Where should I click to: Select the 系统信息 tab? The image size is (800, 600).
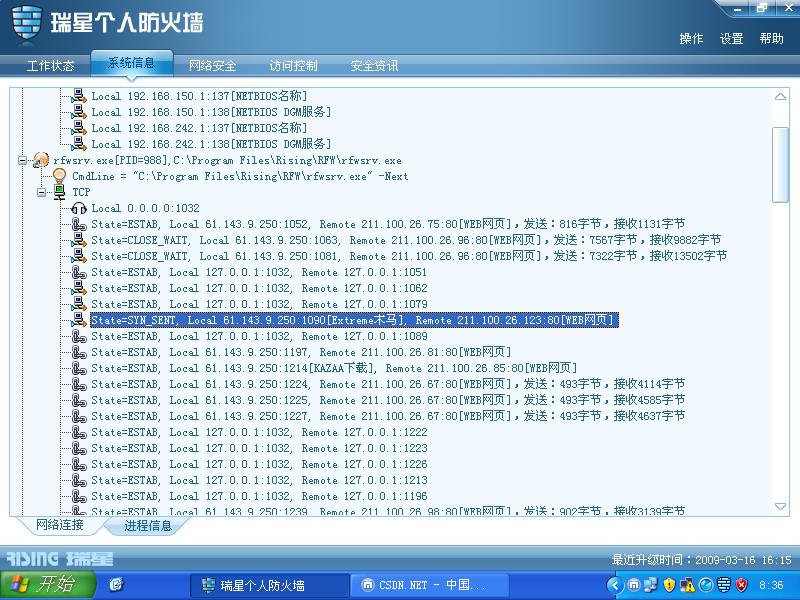click(131, 63)
